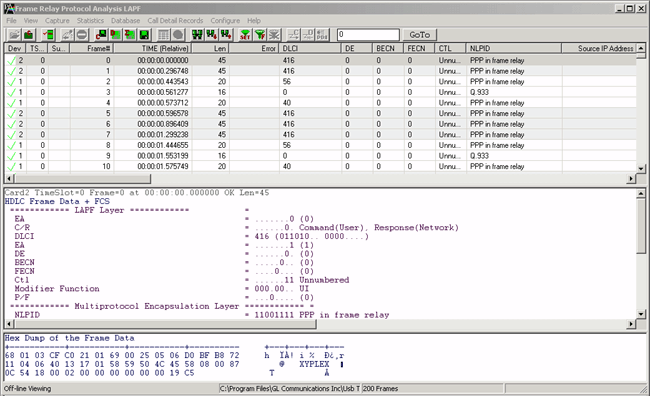The image size is (650, 396).
Task: Click the Frame# column header
Action: (92, 49)
